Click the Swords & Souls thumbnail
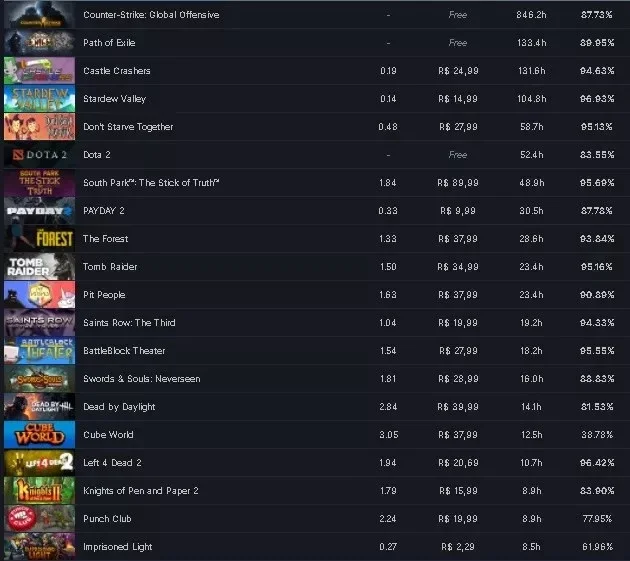 pyautogui.click(x=39, y=379)
